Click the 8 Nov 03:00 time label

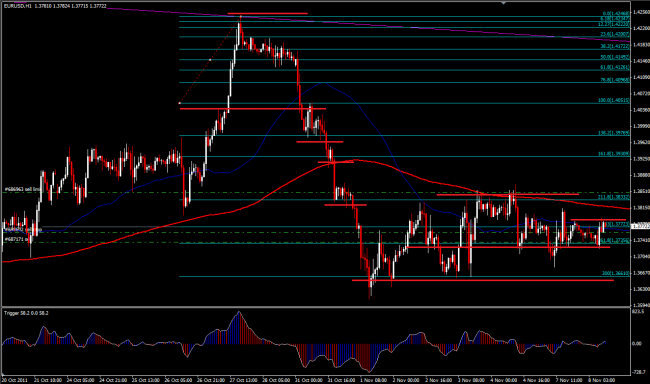(x=601, y=380)
